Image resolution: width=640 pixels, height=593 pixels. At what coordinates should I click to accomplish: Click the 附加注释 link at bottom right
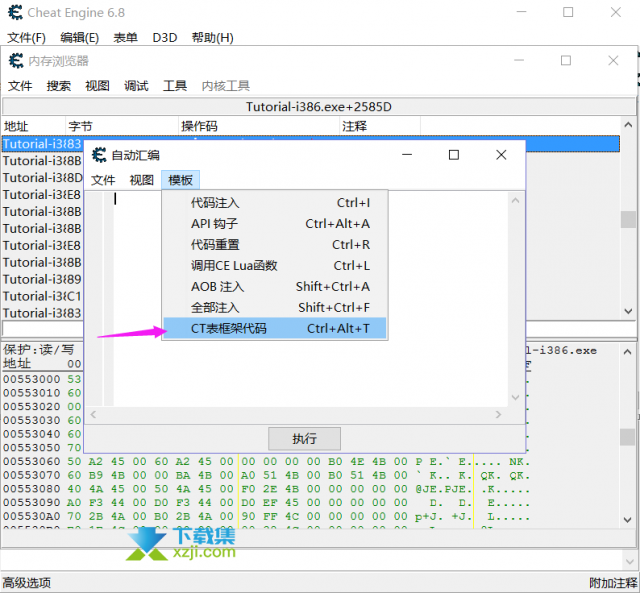(613, 583)
